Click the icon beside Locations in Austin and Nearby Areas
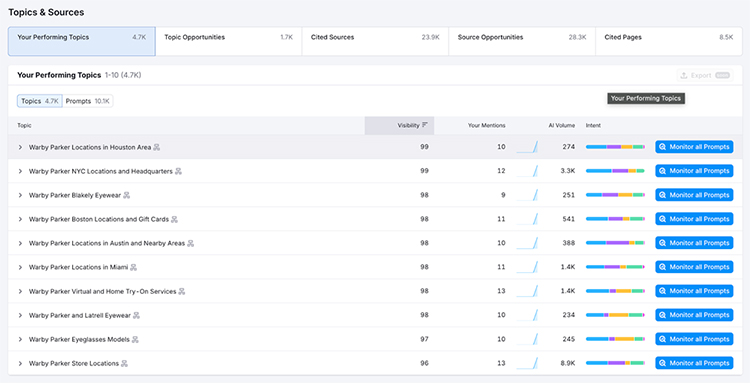Viewport: 750px width, 384px height. (x=190, y=243)
